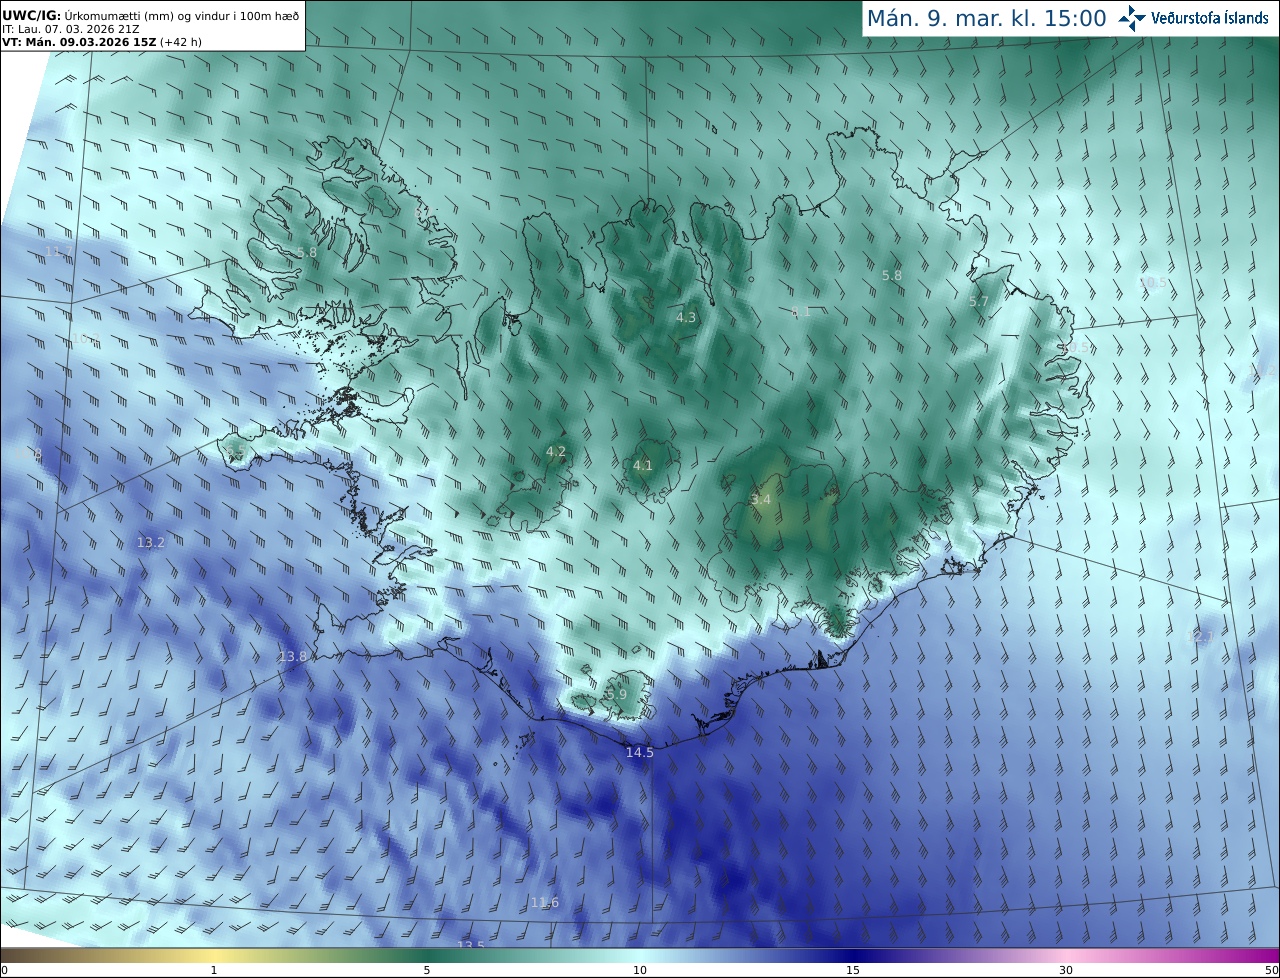Image resolution: width=1280 pixels, height=978 pixels.
Task: Click the 'Veðurstofa Íslands' logo text
Action: click(1210, 19)
